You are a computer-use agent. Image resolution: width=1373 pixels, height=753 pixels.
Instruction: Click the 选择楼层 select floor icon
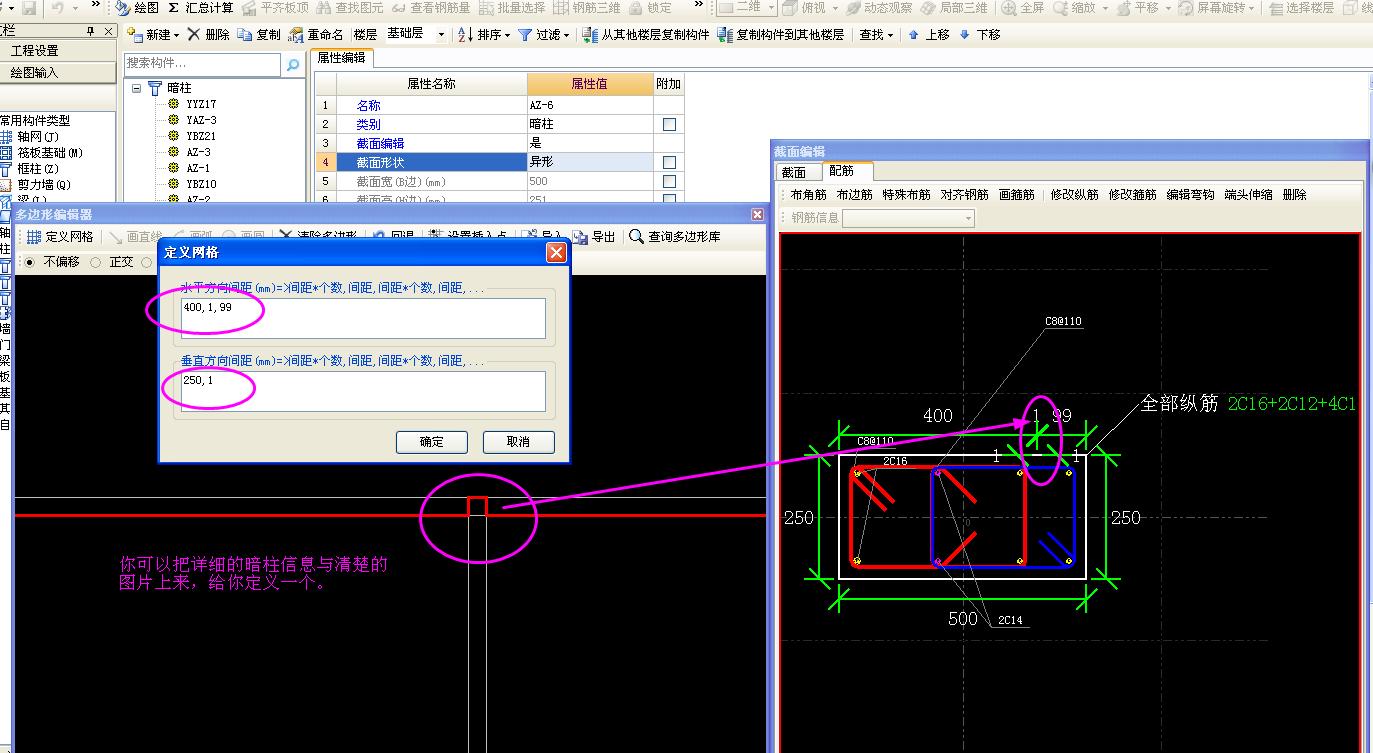point(1276,8)
